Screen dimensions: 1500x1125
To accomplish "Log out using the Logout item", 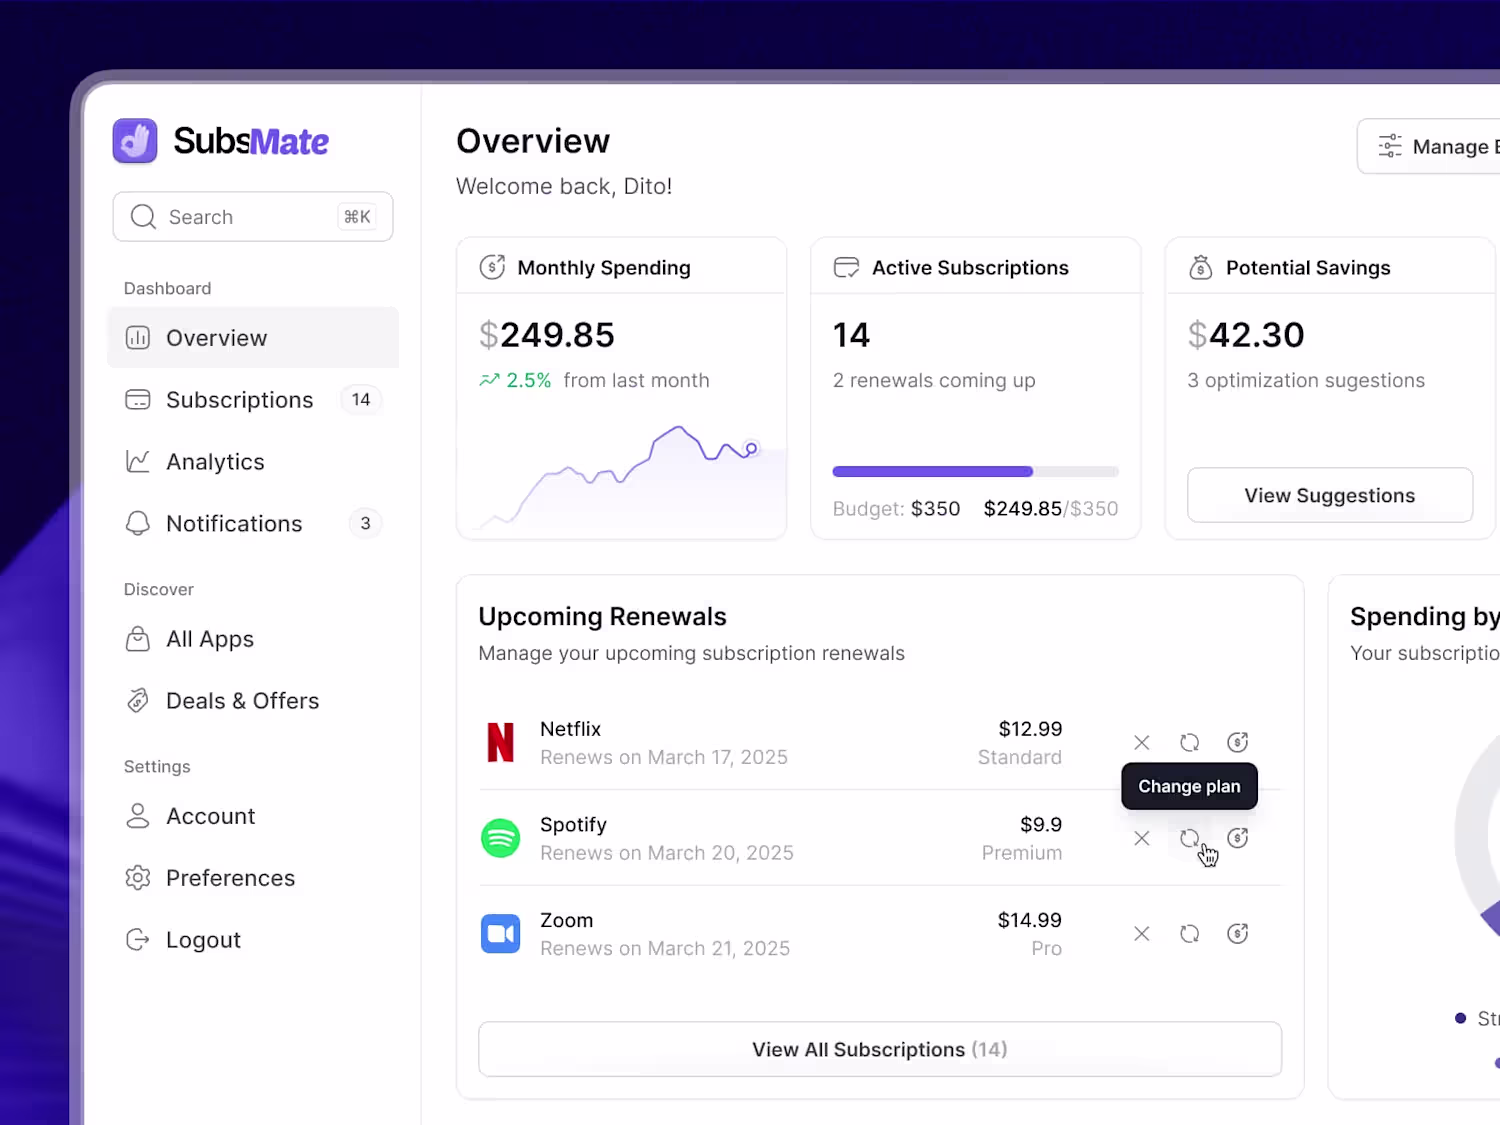I will [x=253, y=940].
